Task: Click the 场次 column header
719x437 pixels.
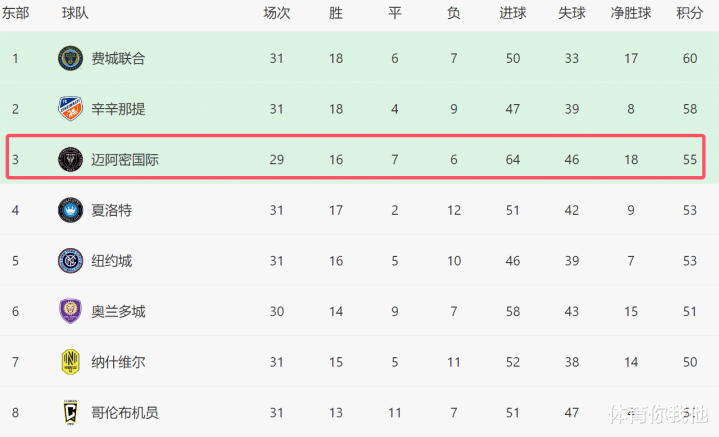Action: coord(277,13)
